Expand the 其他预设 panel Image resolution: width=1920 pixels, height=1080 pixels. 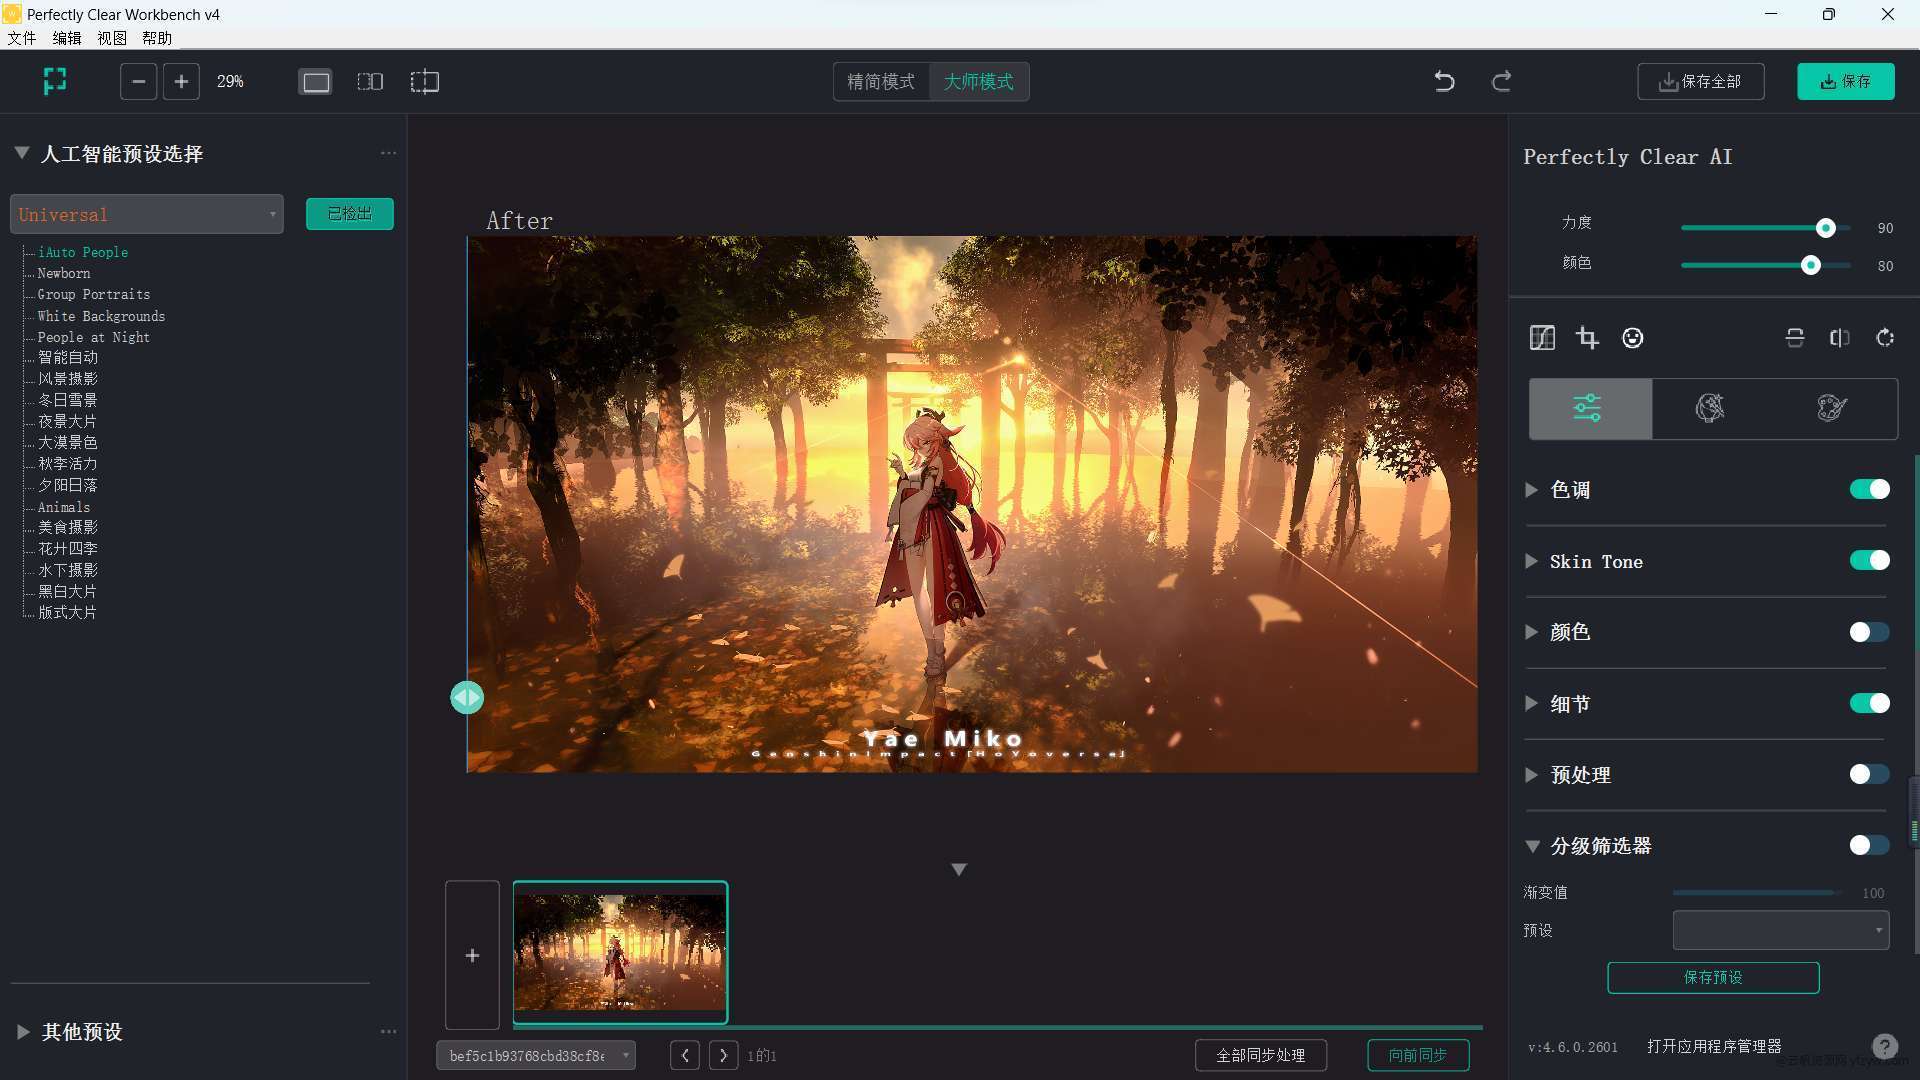pos(22,1031)
